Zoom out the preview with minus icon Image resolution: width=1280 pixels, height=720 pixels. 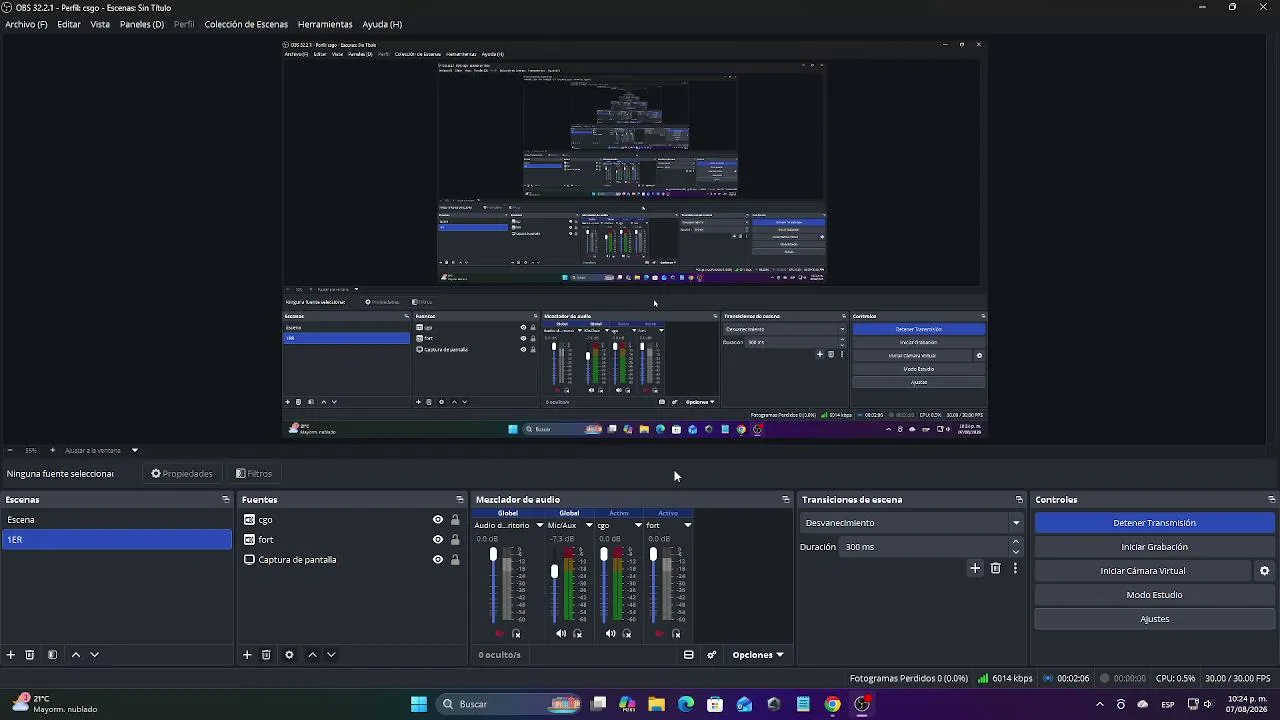[x=10, y=450]
